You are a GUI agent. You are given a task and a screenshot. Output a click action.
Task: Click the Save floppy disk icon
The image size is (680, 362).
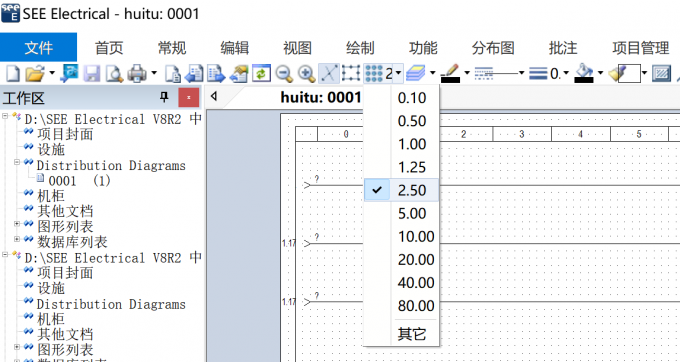(x=92, y=74)
